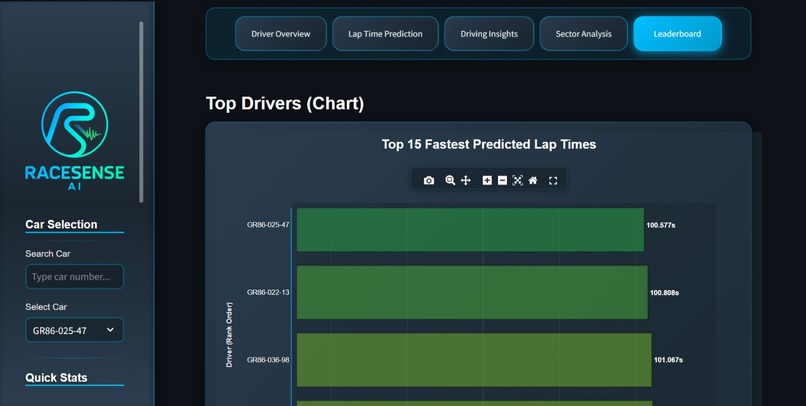
Task: Click the 100.577s bar value label
Action: tap(661, 225)
